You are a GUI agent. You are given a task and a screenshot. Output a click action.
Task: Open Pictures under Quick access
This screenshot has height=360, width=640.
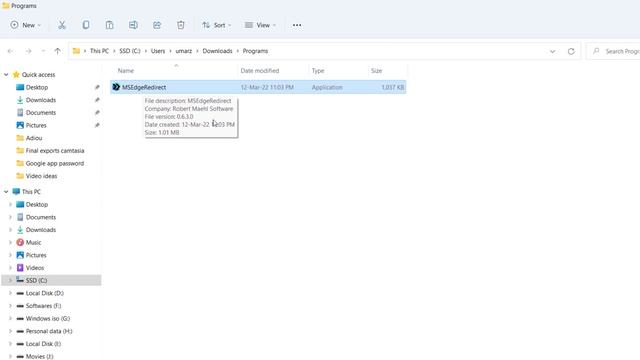36,125
